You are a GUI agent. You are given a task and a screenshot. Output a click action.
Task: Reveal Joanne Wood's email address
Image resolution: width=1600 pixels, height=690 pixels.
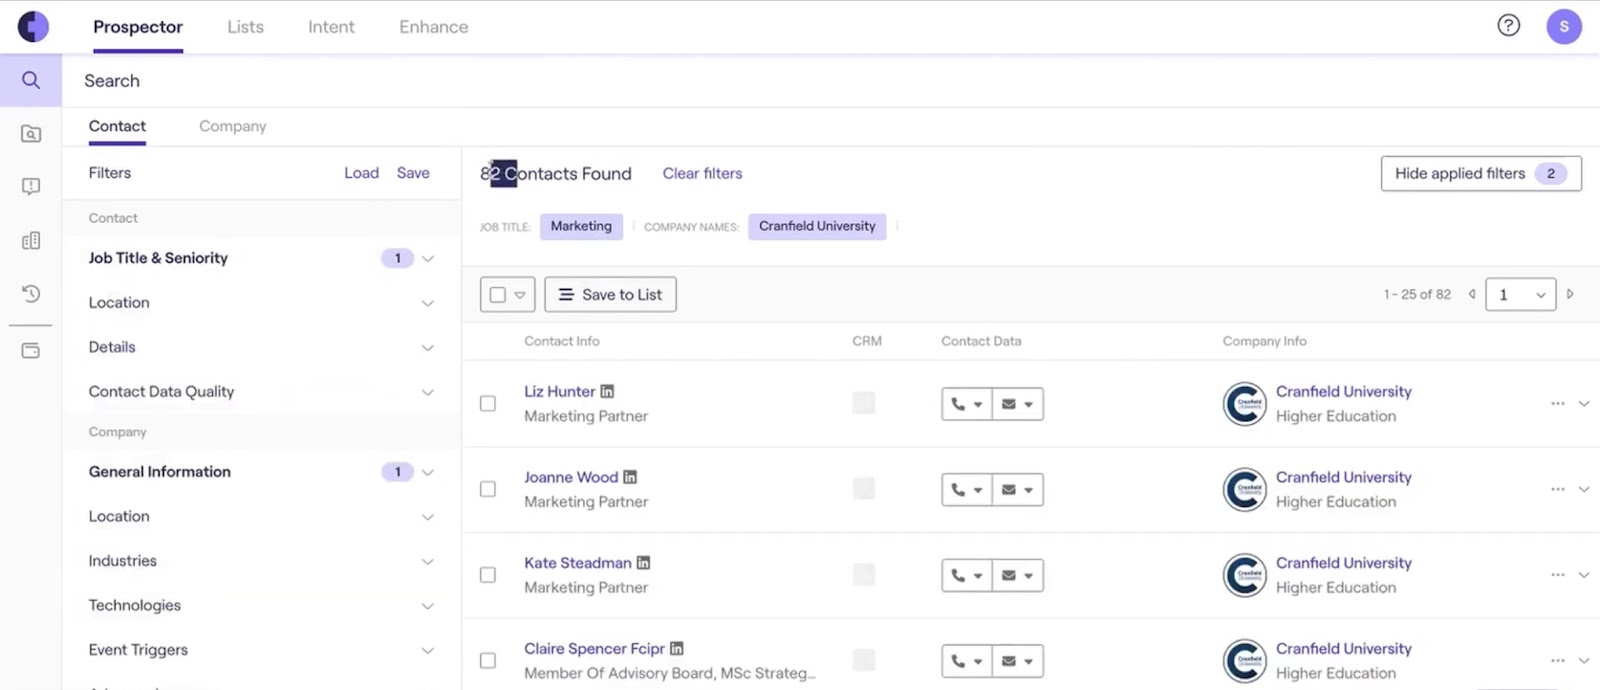point(1018,490)
